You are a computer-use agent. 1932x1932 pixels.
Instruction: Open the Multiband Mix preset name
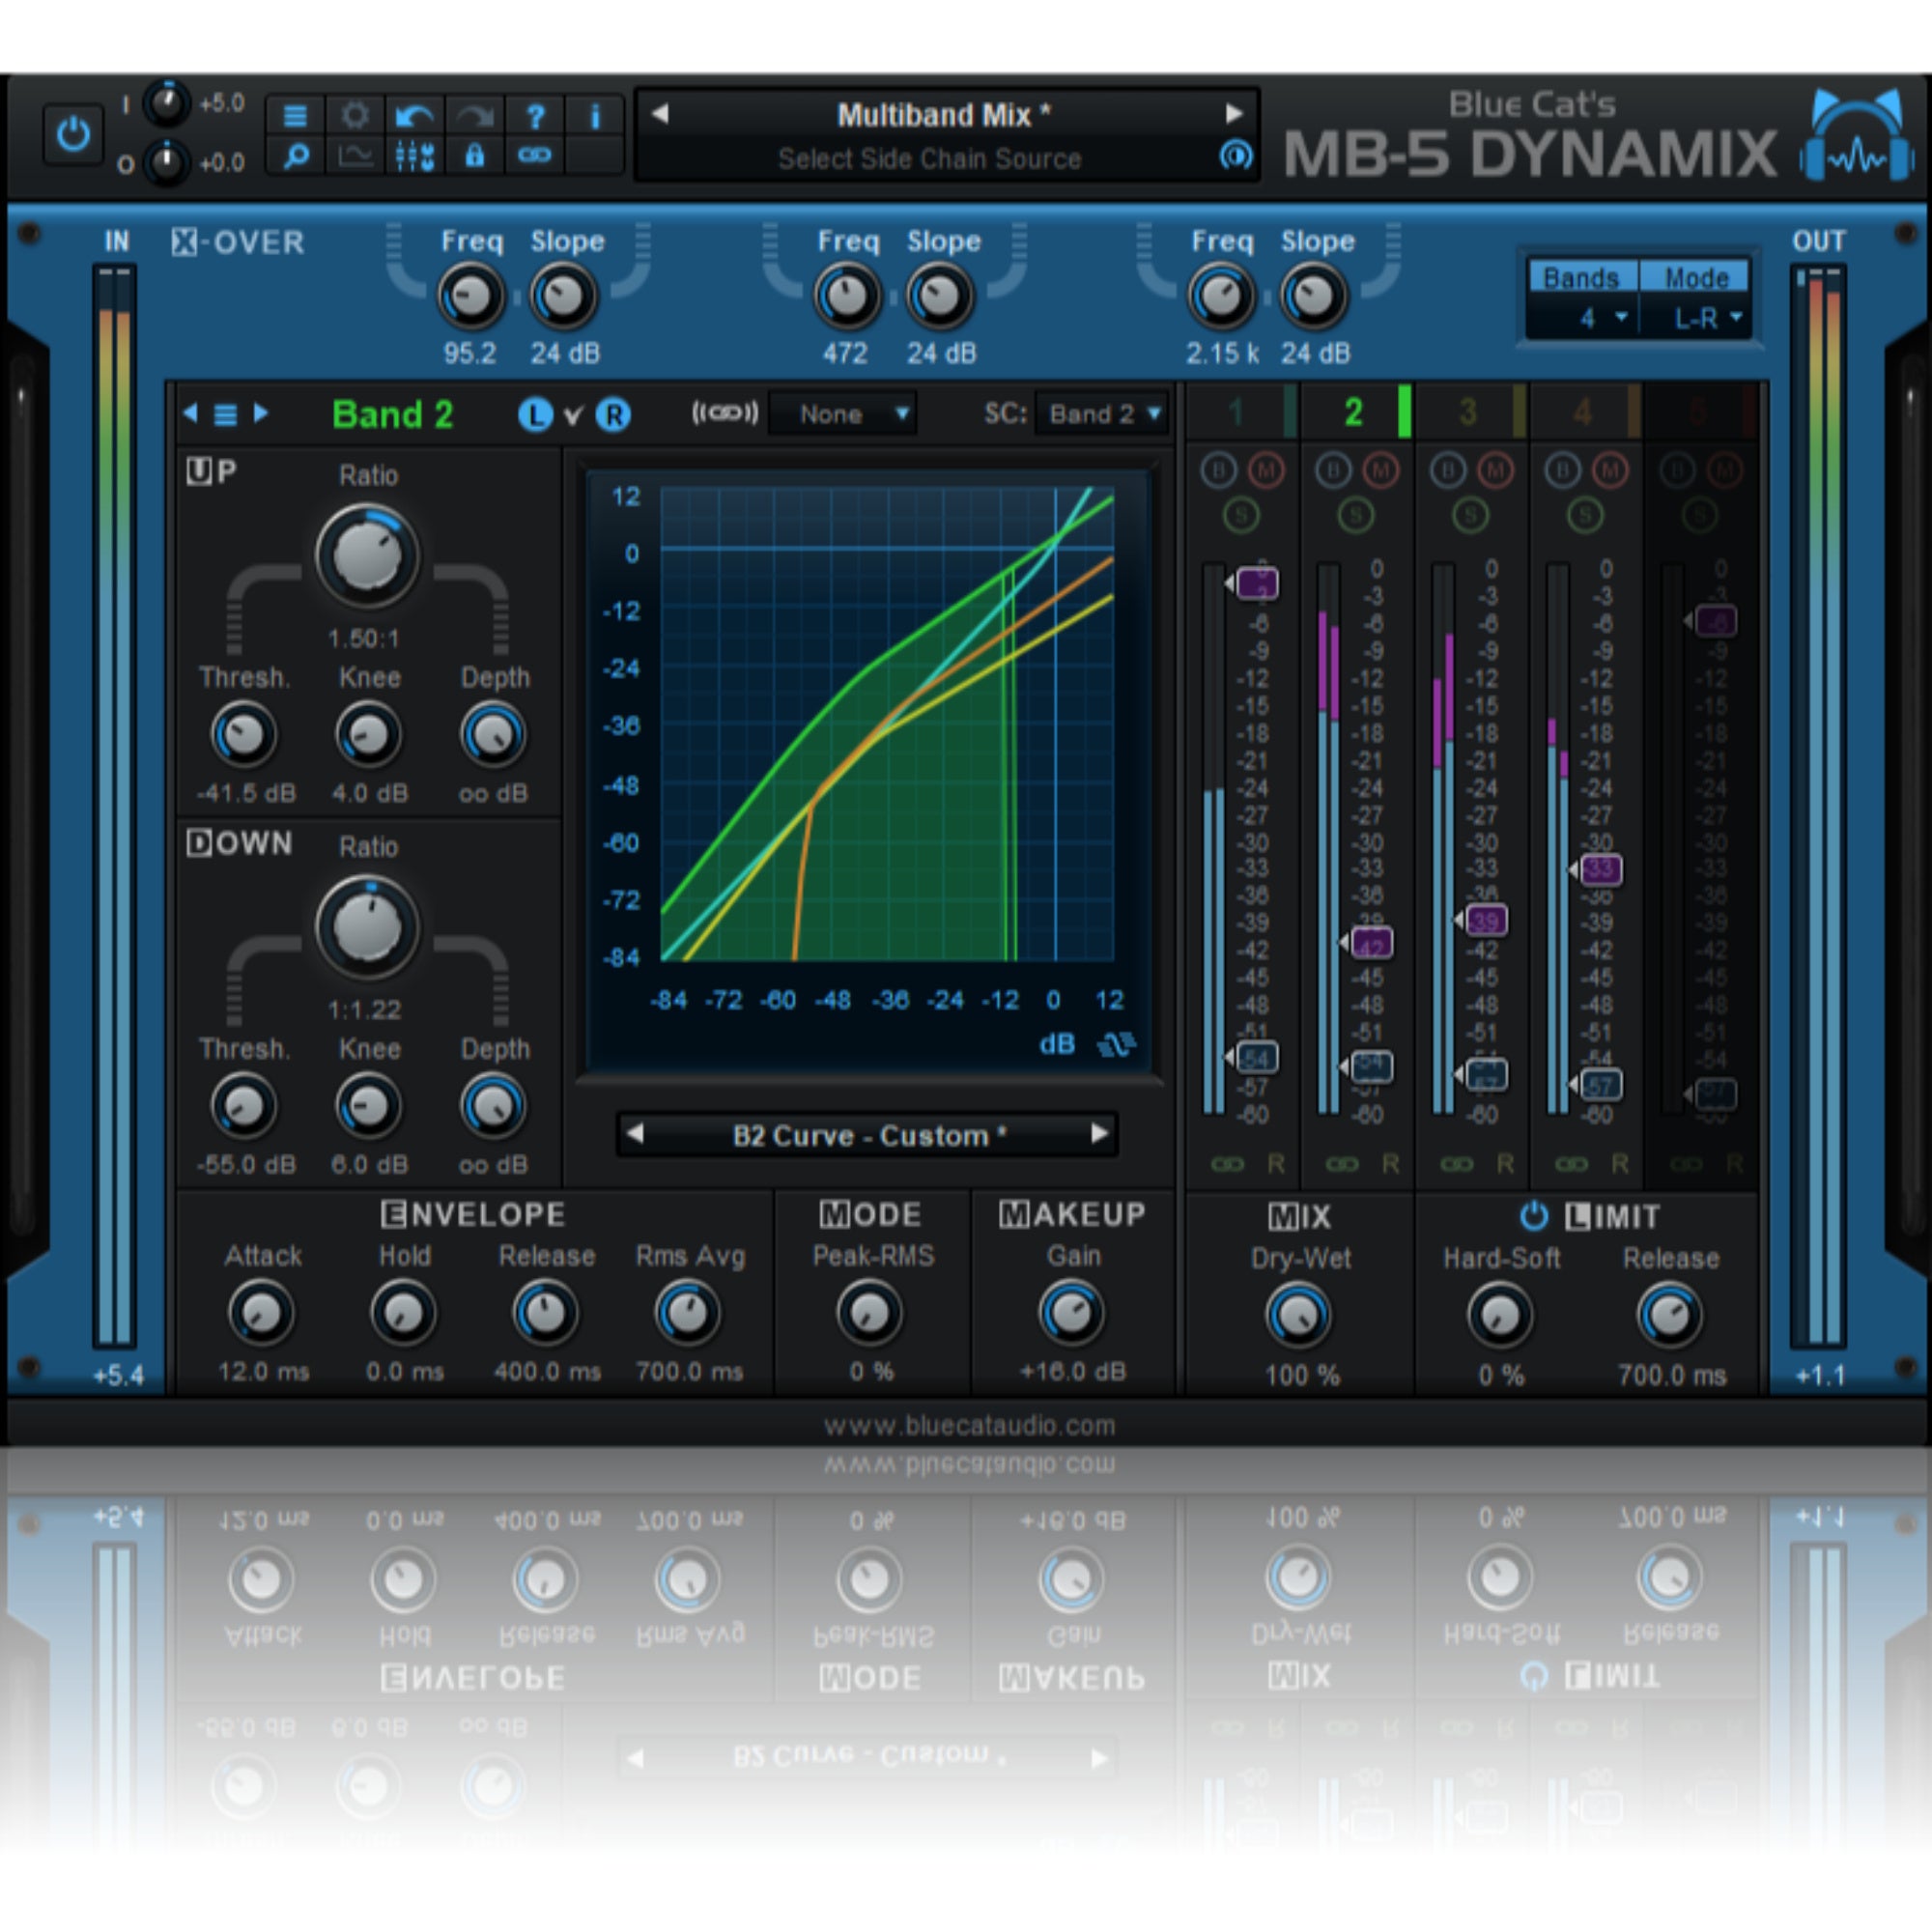point(944,115)
